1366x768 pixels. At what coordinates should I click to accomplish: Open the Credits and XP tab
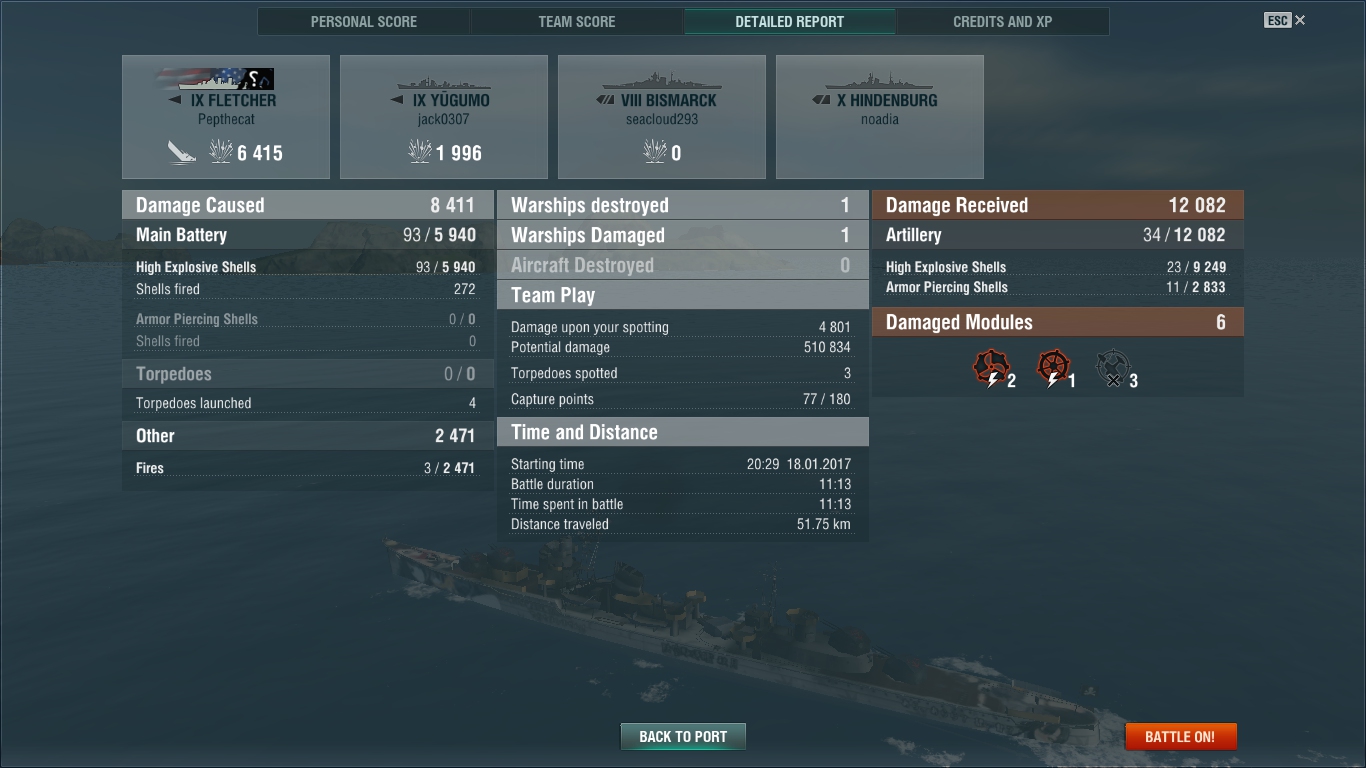(1003, 21)
